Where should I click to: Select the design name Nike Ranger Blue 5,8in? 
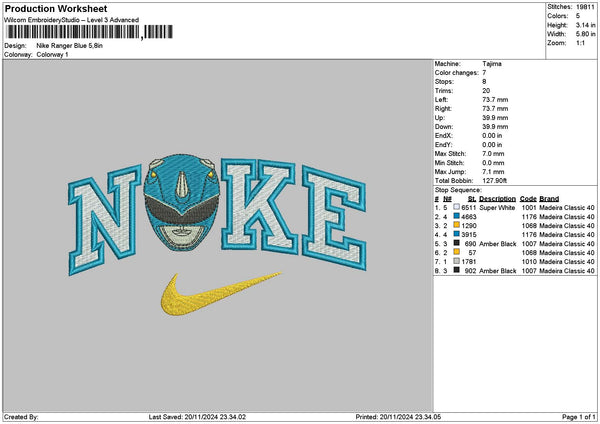point(70,46)
